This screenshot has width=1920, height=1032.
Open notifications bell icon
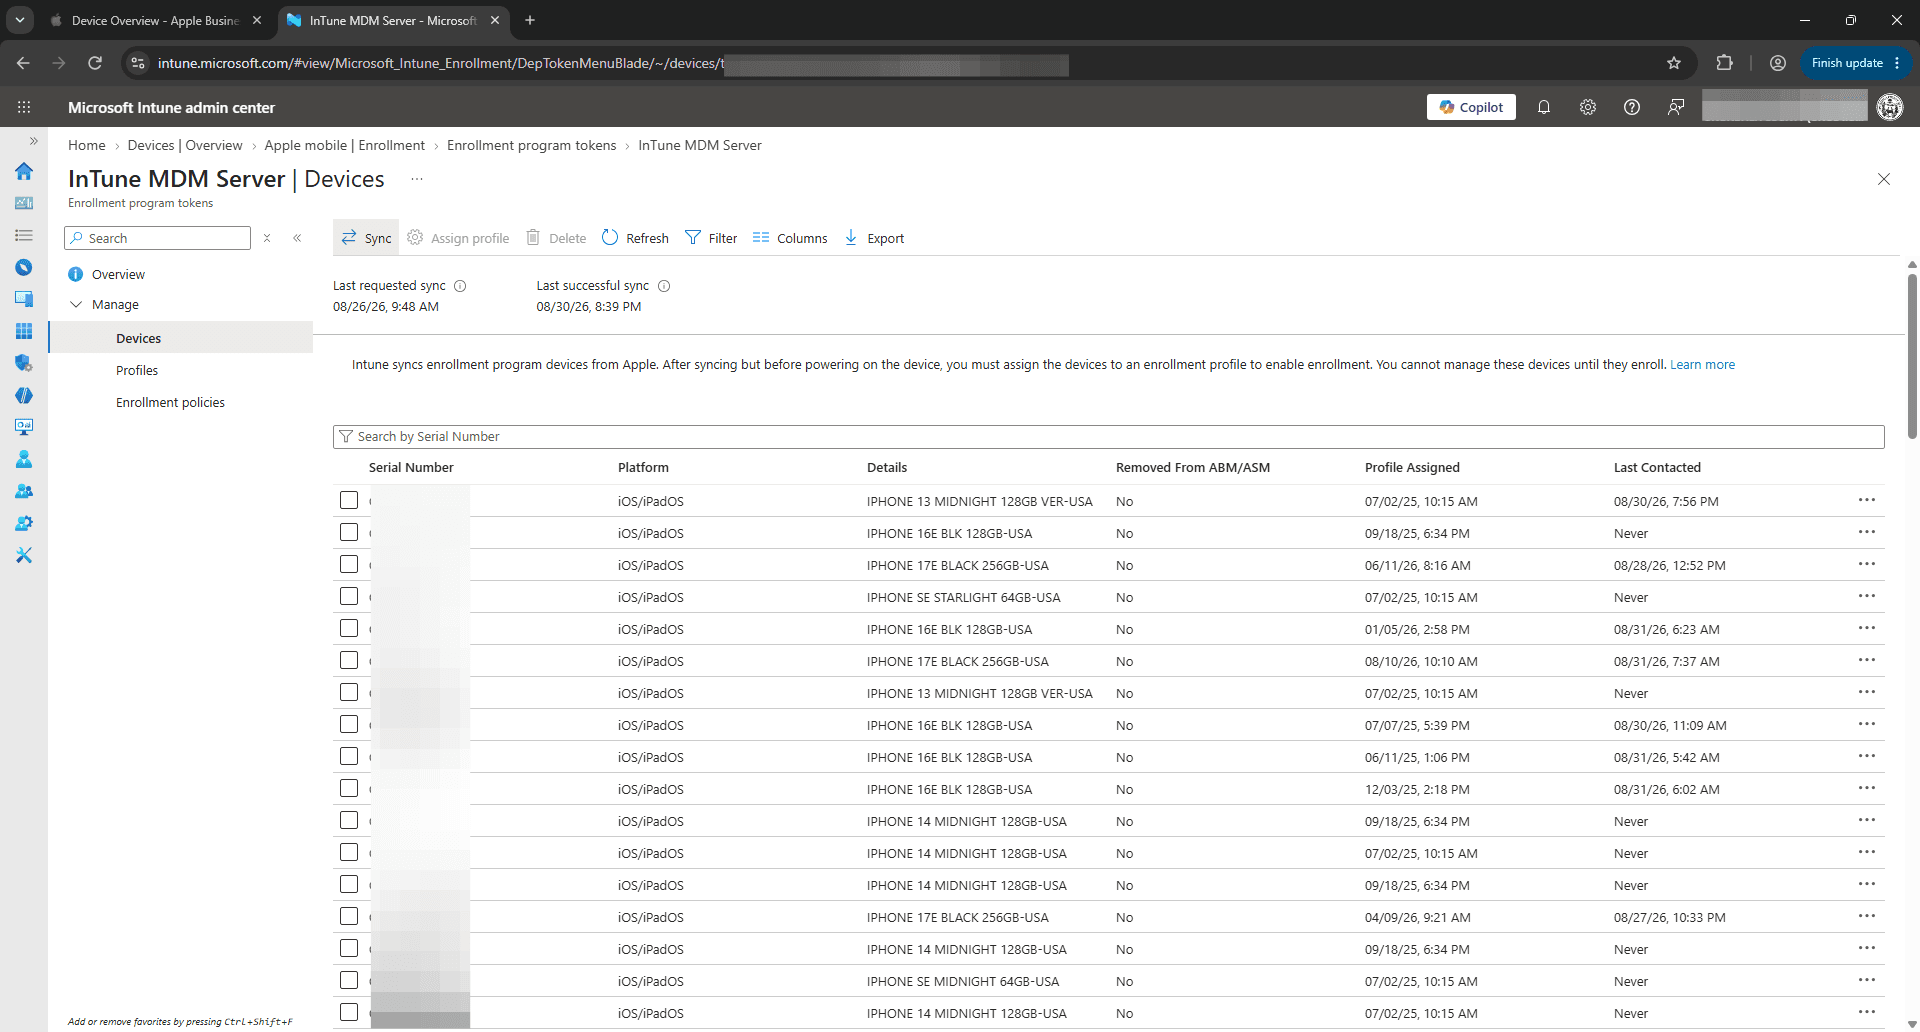coord(1544,107)
